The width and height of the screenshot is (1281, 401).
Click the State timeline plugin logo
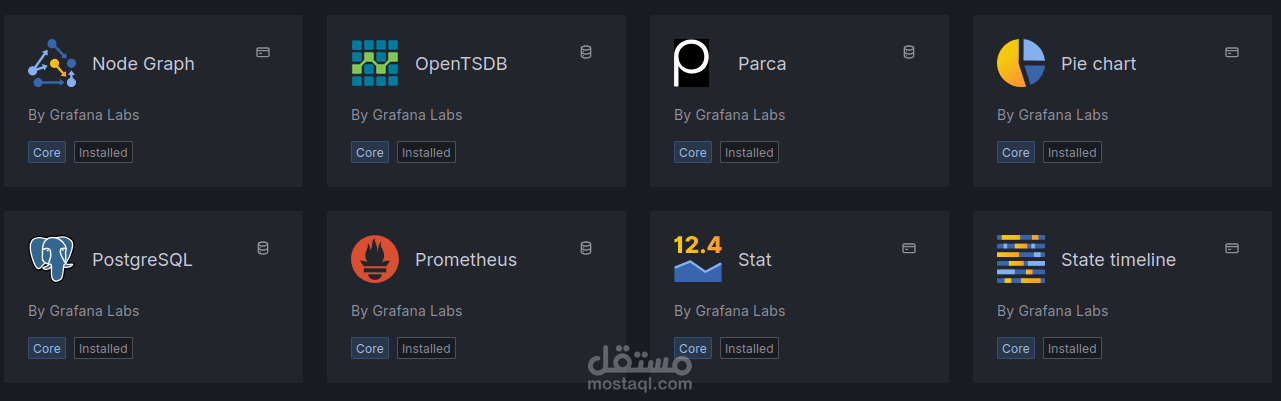coord(1021,259)
